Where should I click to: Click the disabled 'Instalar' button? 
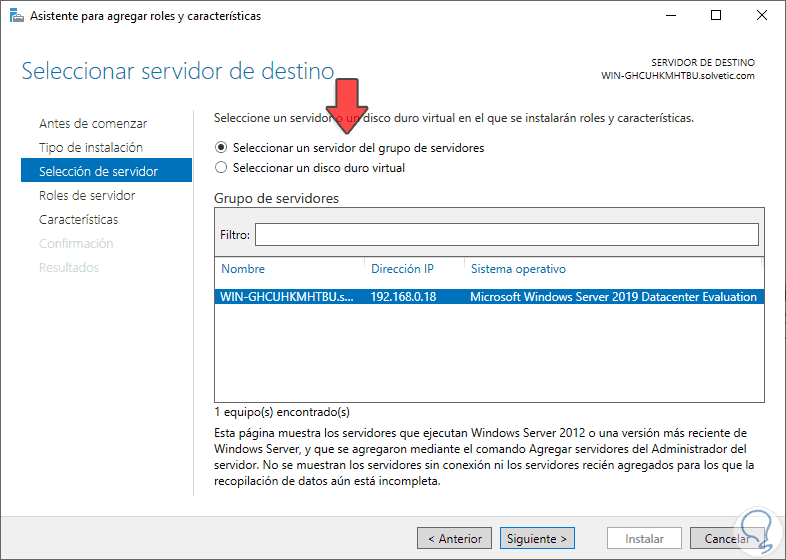point(644,538)
